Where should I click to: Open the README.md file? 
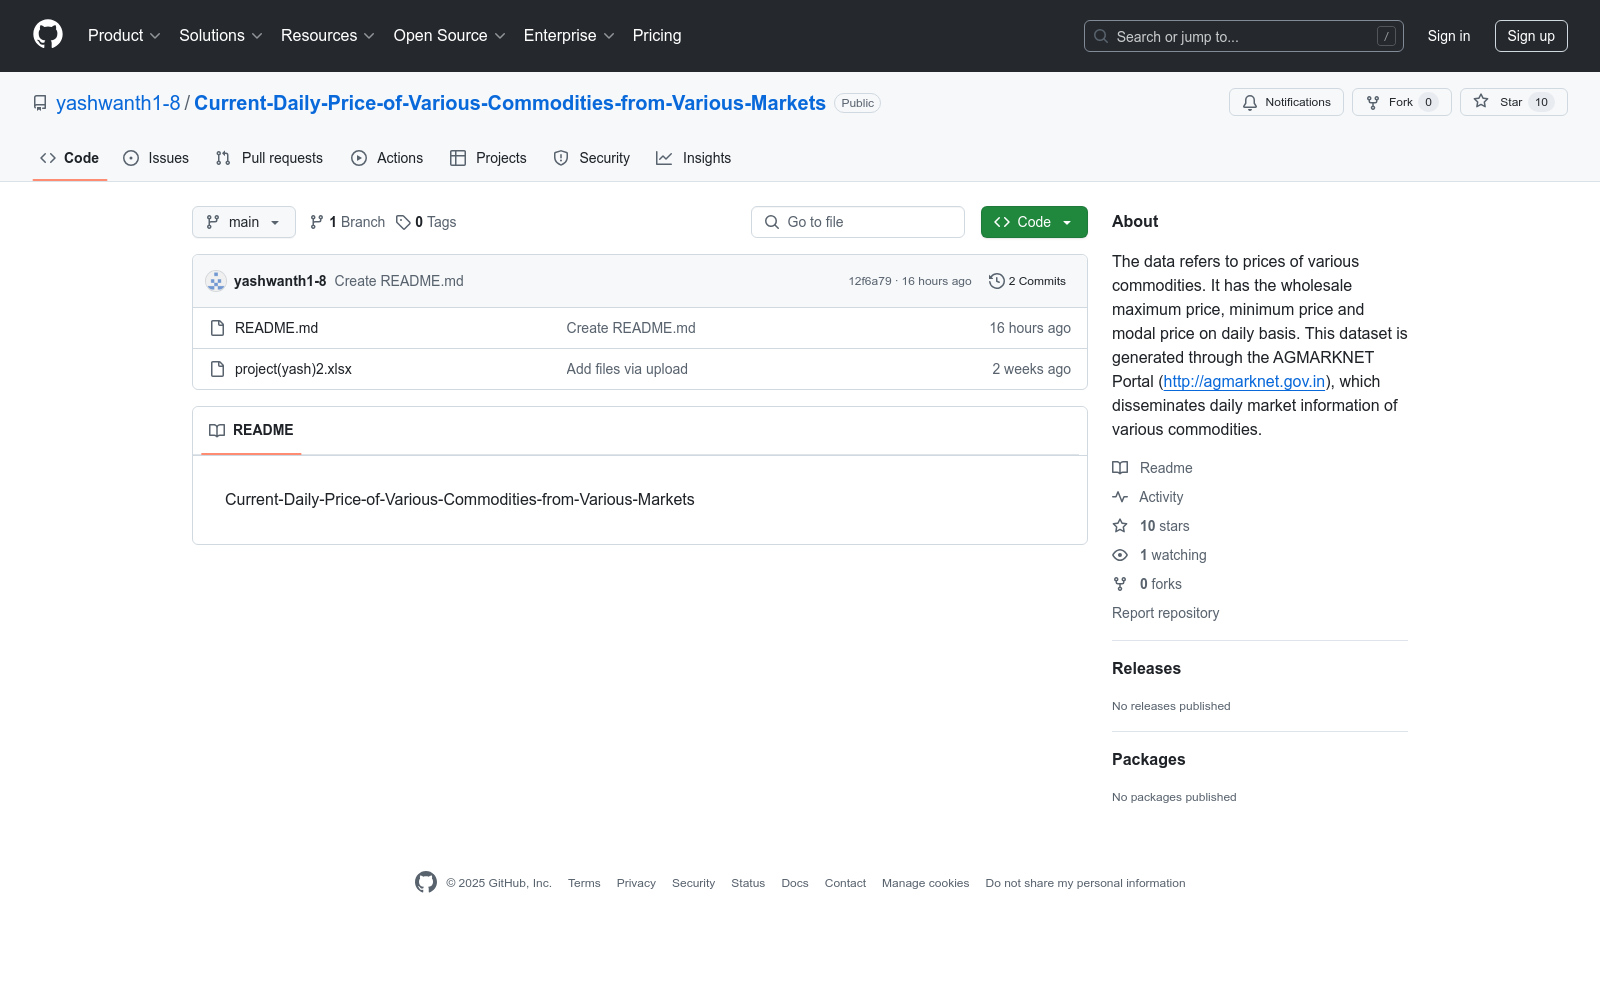click(276, 328)
